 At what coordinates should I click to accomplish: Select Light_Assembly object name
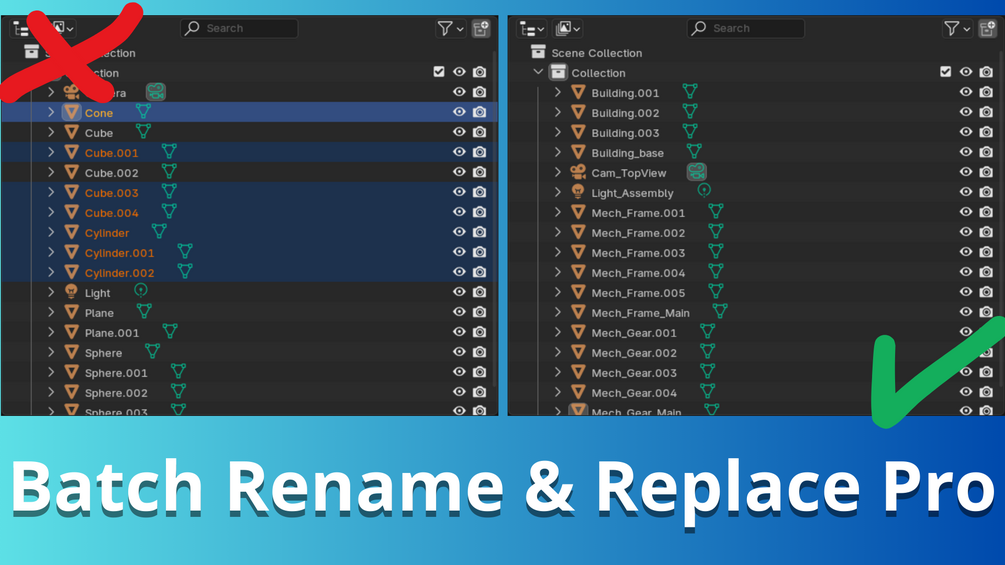click(632, 193)
